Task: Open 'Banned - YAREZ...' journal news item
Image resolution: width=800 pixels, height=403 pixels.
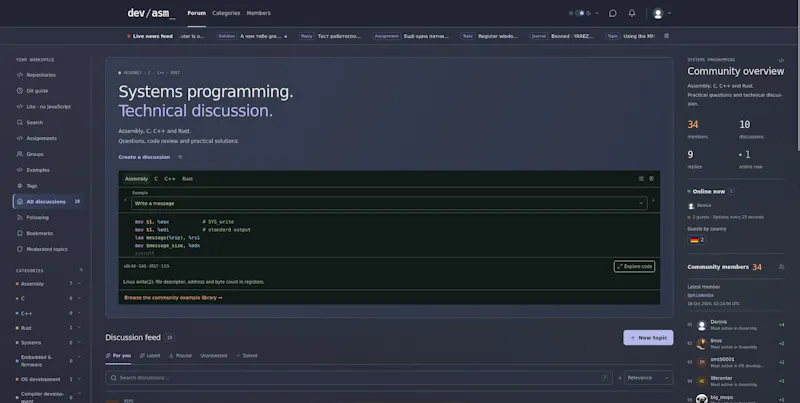Action: point(562,36)
